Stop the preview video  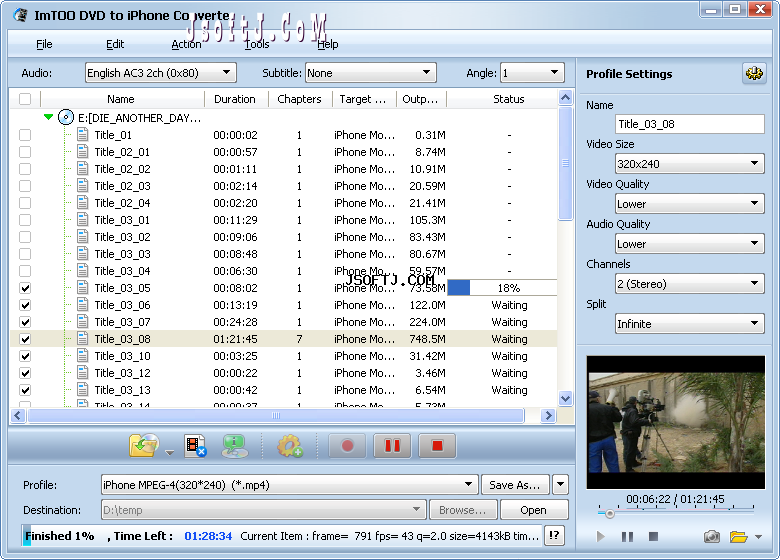pos(654,537)
